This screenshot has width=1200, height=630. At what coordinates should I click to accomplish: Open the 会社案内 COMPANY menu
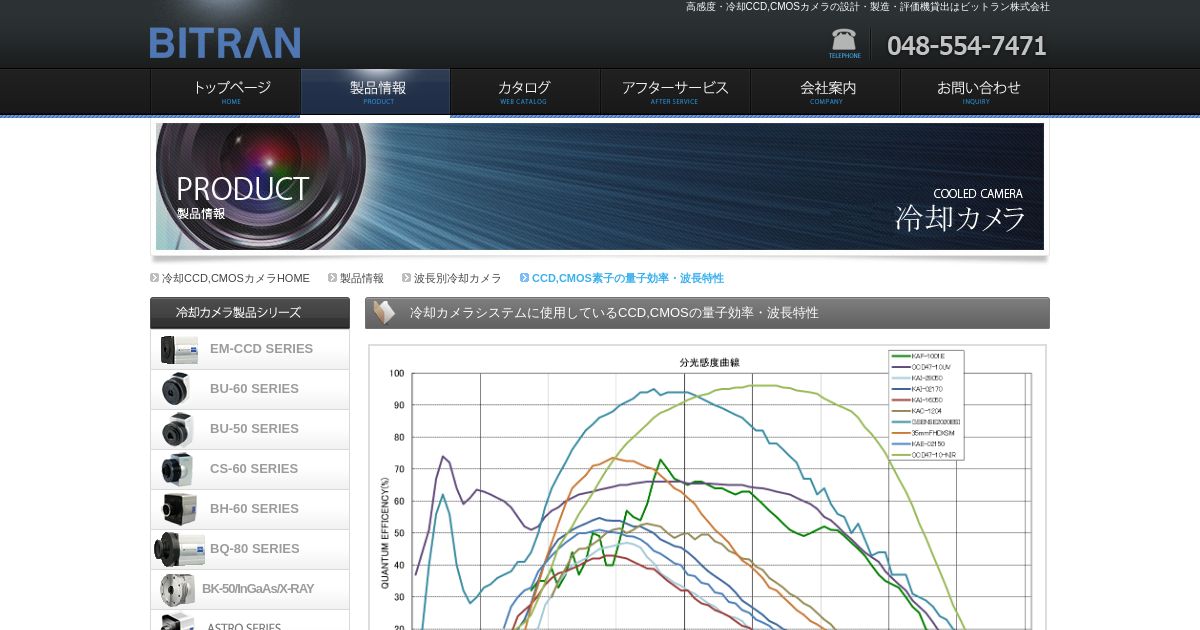(825, 92)
